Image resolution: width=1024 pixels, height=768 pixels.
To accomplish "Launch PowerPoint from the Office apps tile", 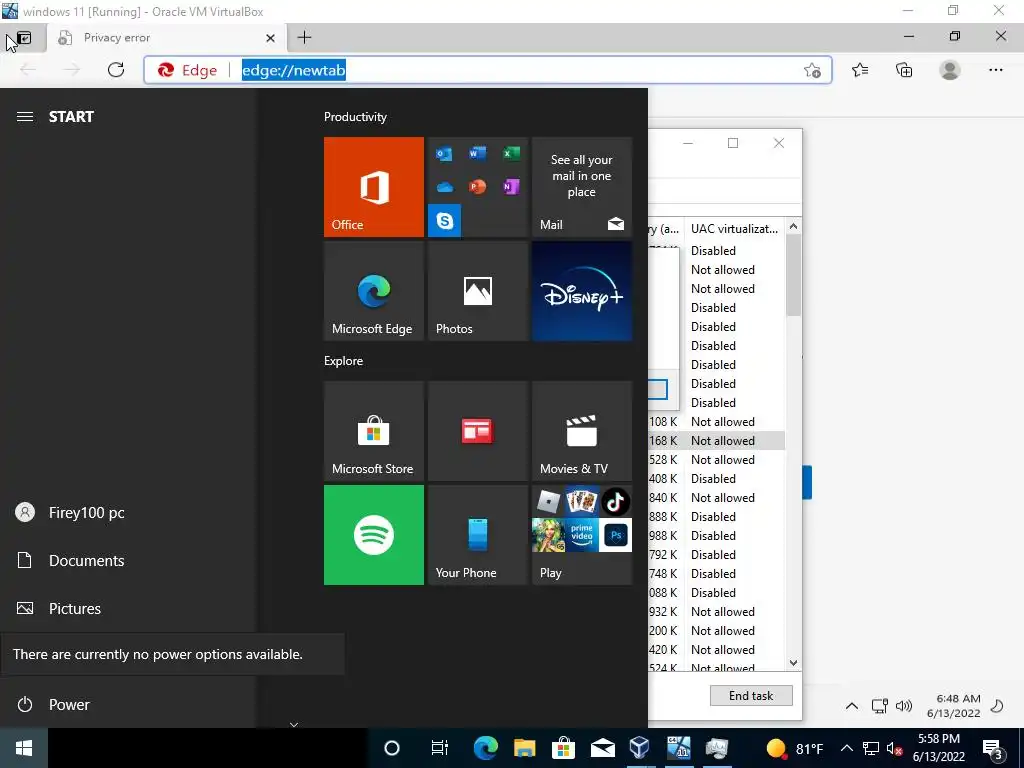I will (477, 187).
